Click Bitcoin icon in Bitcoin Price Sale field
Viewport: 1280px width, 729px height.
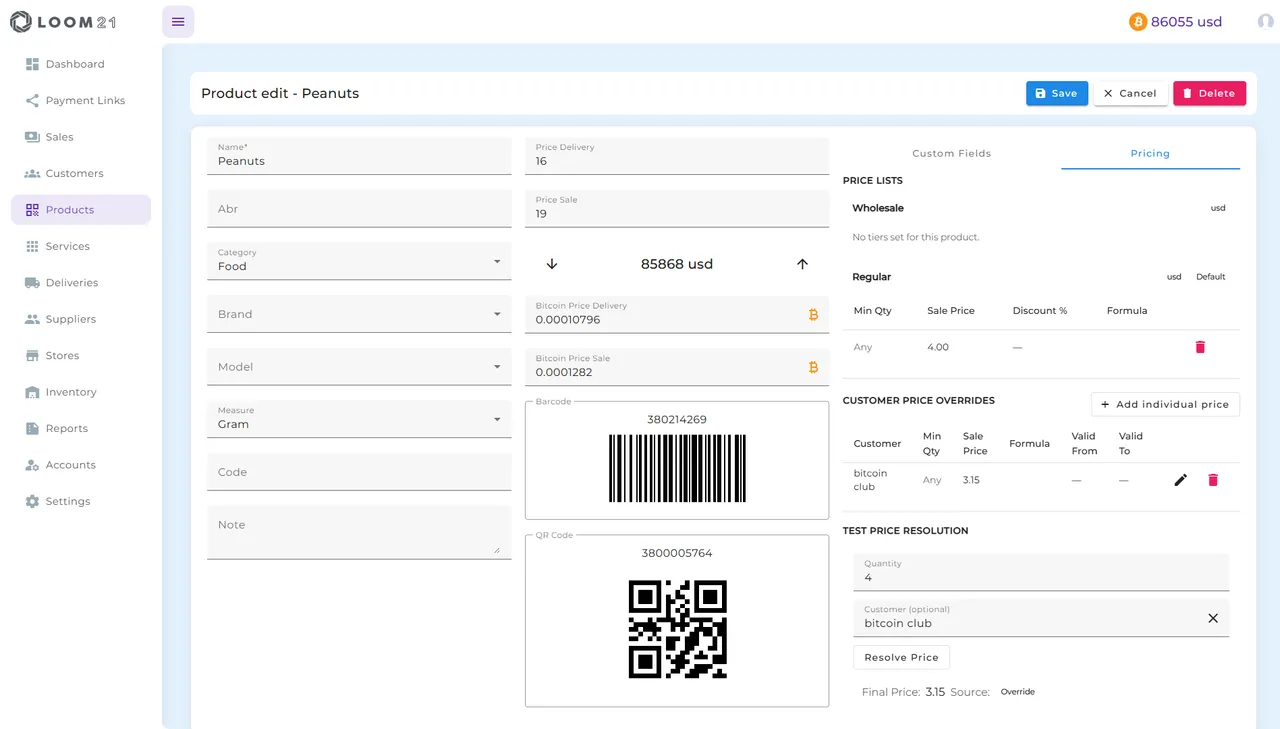click(813, 367)
